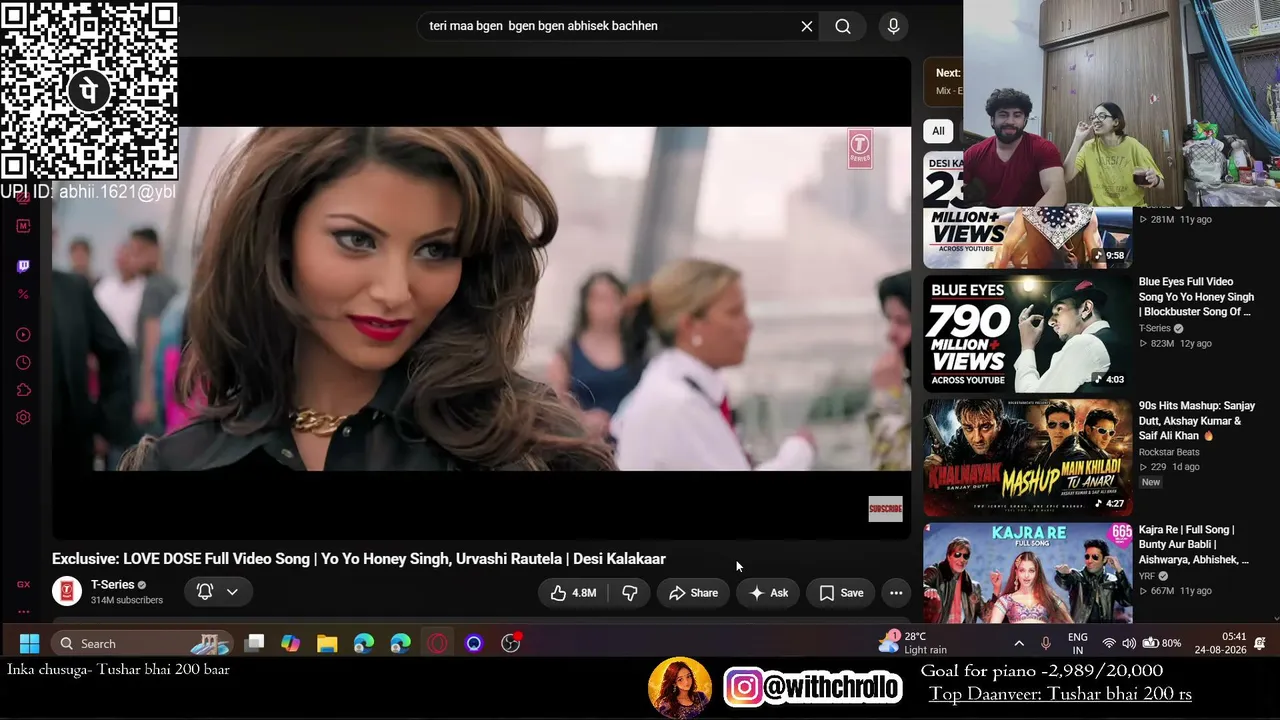
Task: Open the volume control in tray
Action: coord(1129,643)
